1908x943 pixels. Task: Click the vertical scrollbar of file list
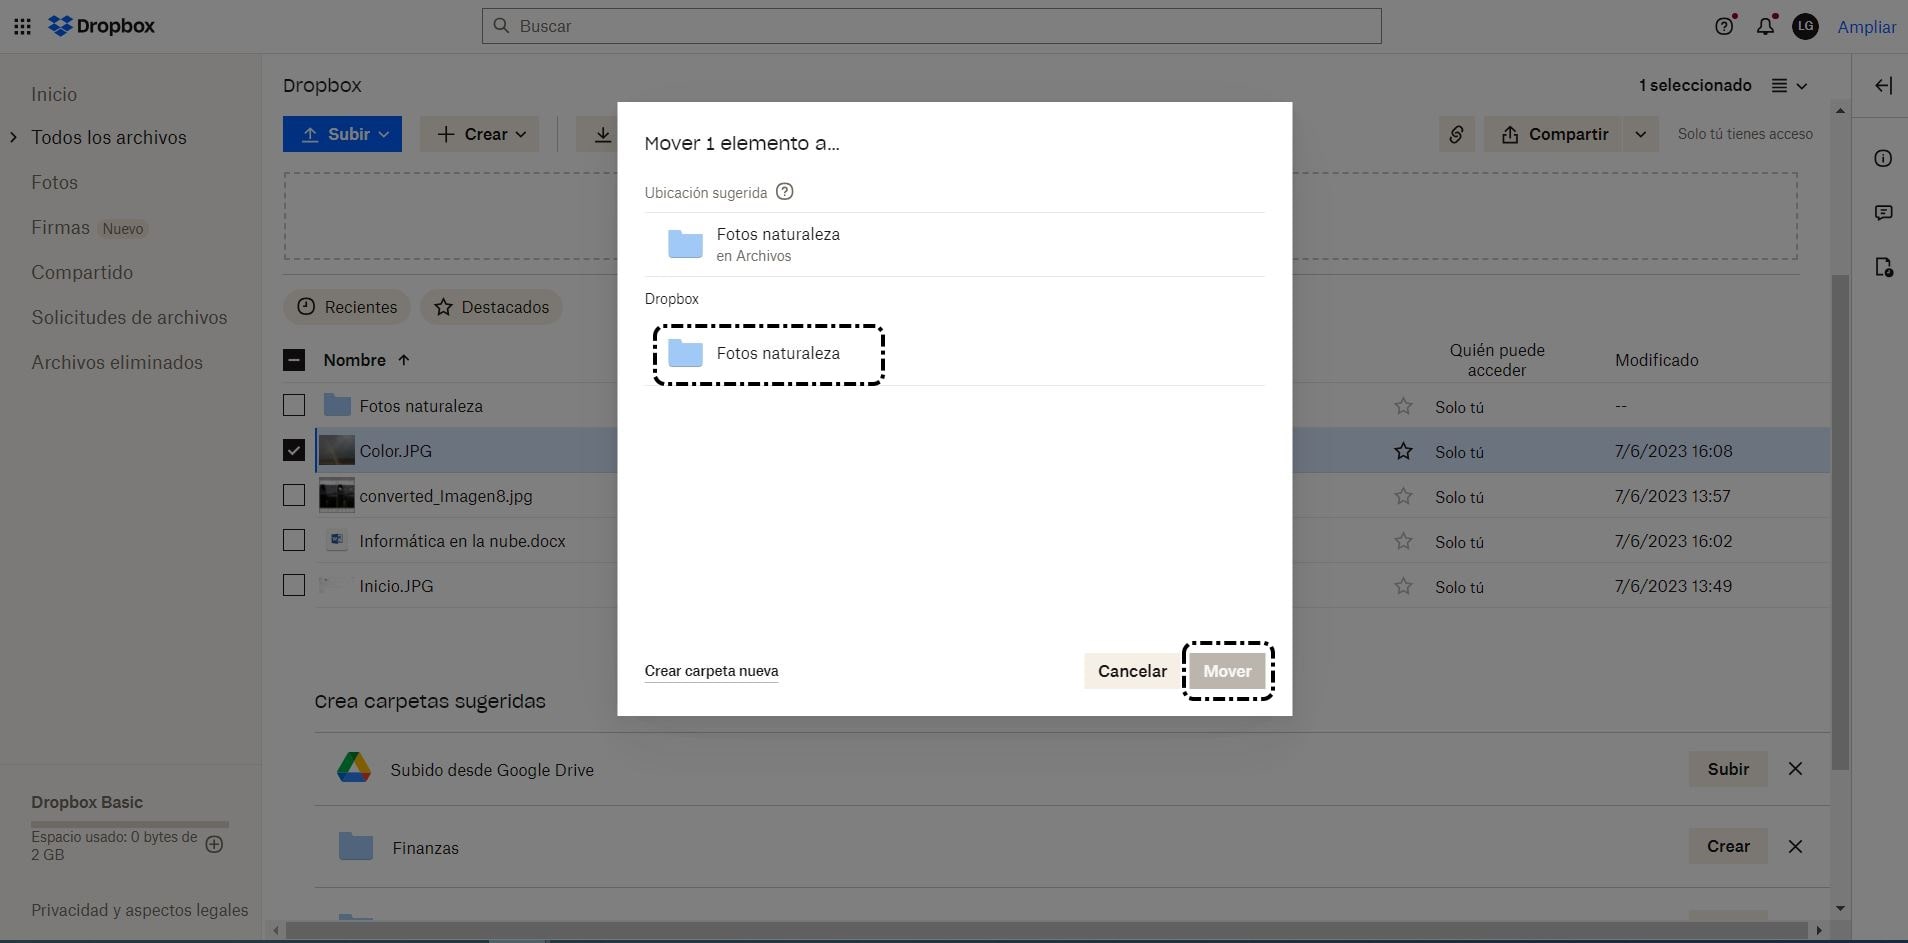click(1840, 520)
